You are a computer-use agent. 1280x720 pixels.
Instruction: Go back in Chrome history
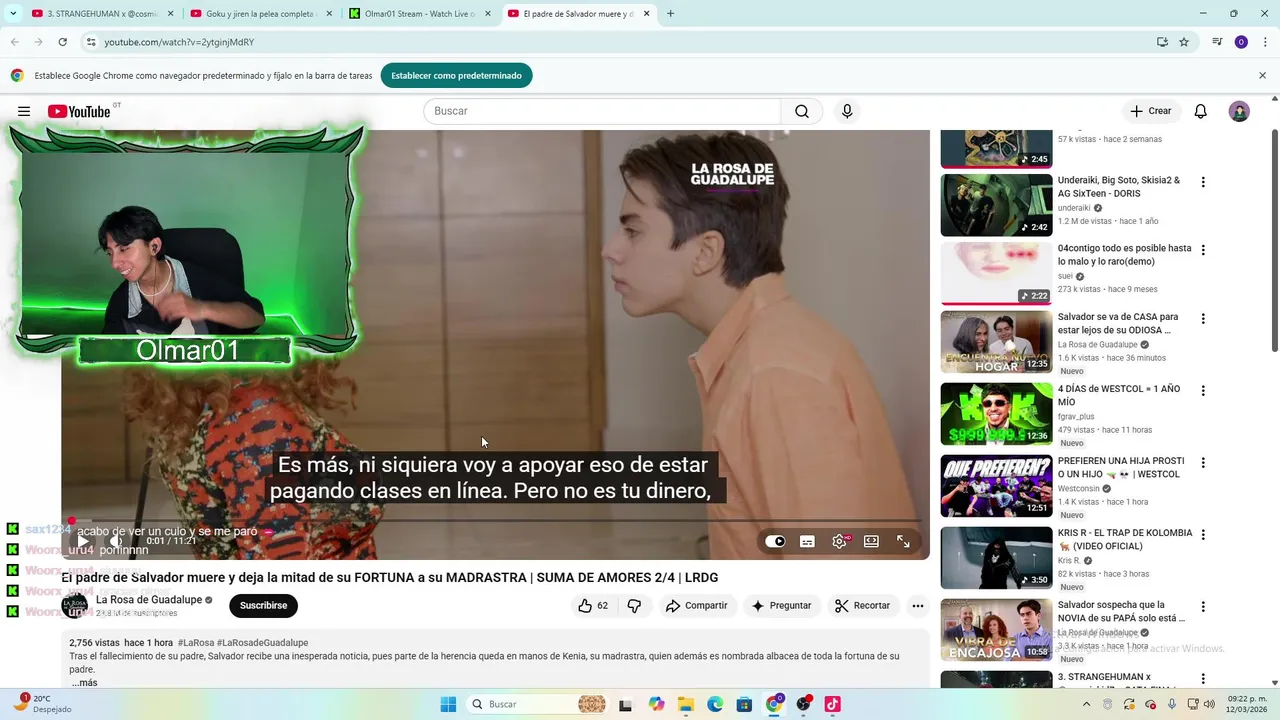[15, 42]
